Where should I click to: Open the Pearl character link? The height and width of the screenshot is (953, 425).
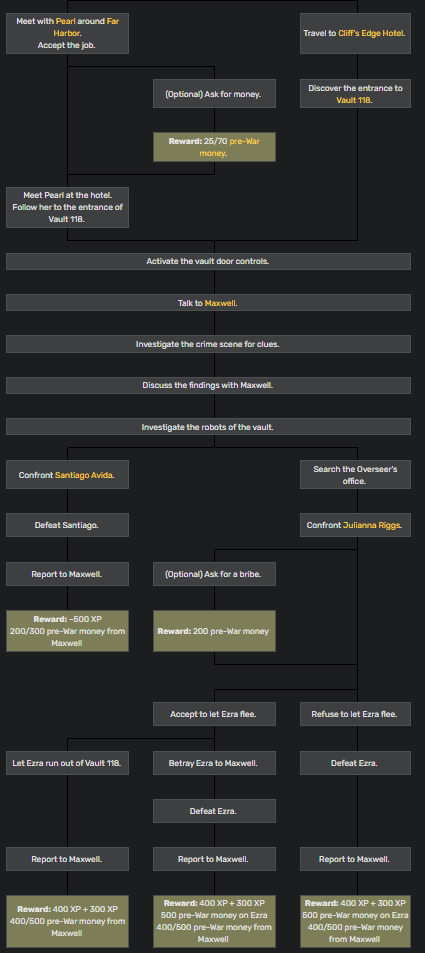66,21
